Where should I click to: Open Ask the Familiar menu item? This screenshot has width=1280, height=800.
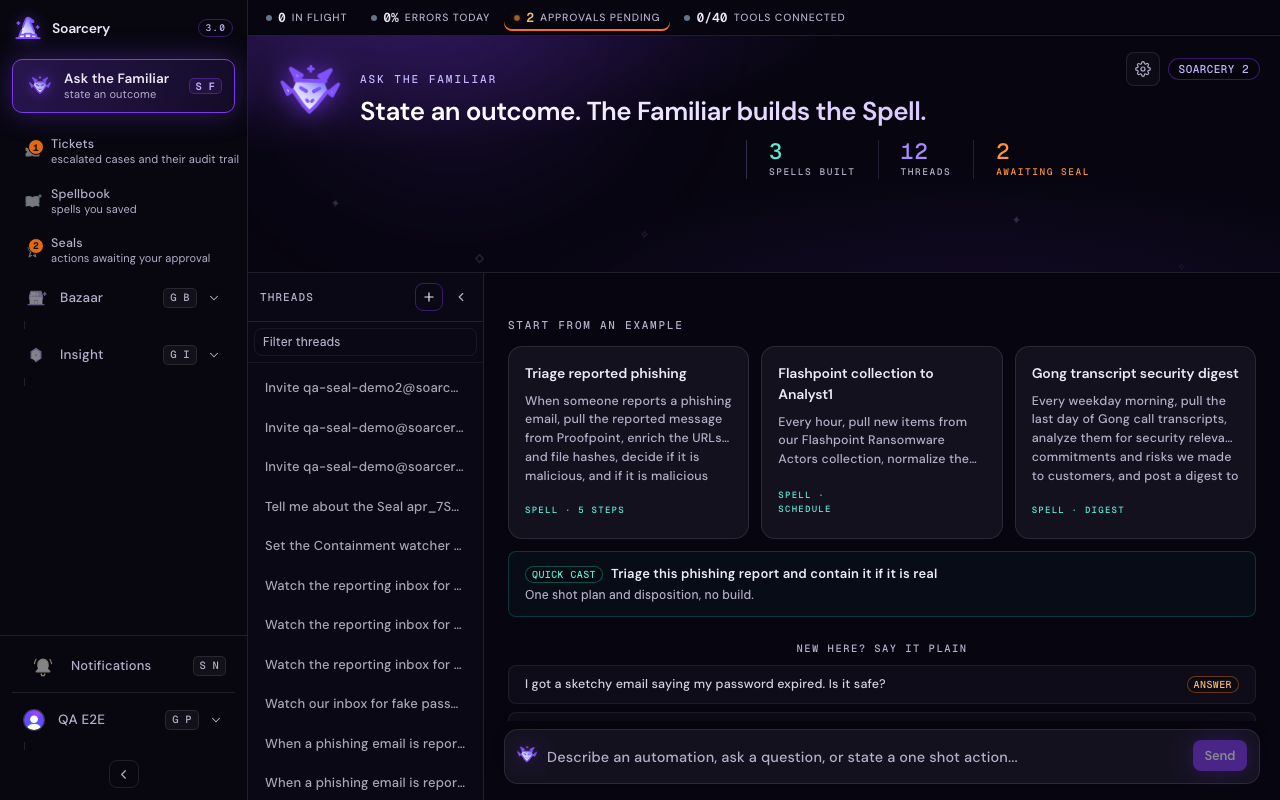[123, 86]
